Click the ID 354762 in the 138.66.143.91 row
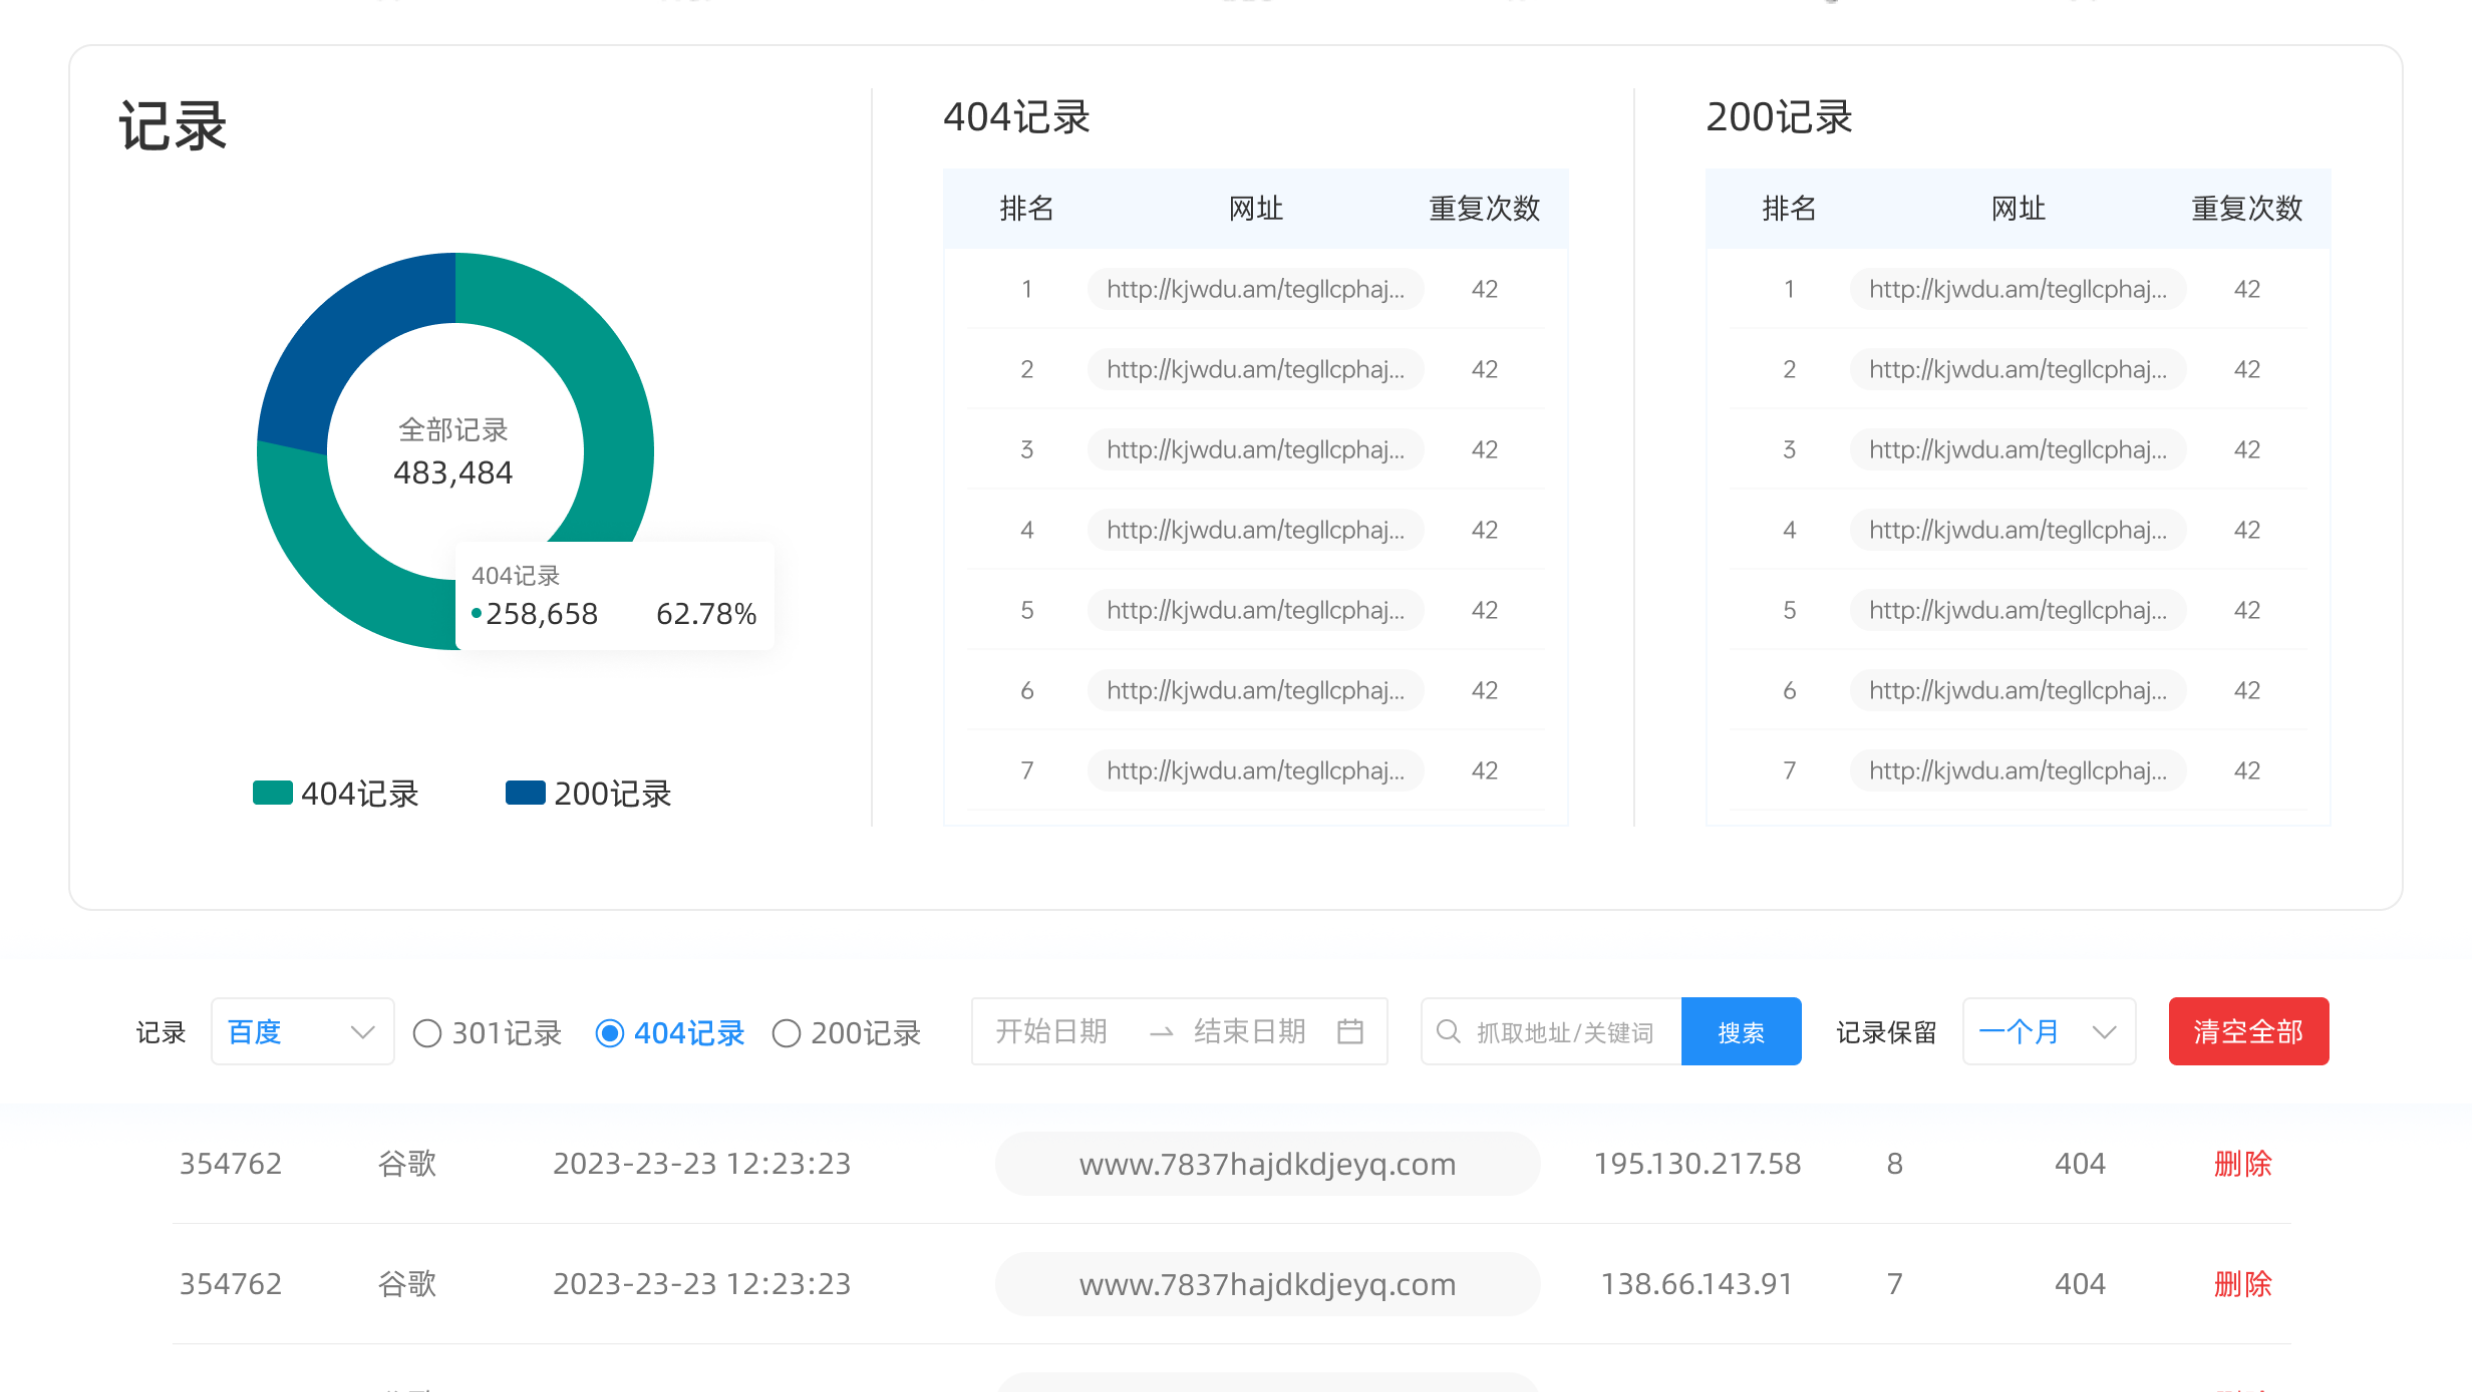The width and height of the screenshot is (2472, 1392). [x=230, y=1283]
